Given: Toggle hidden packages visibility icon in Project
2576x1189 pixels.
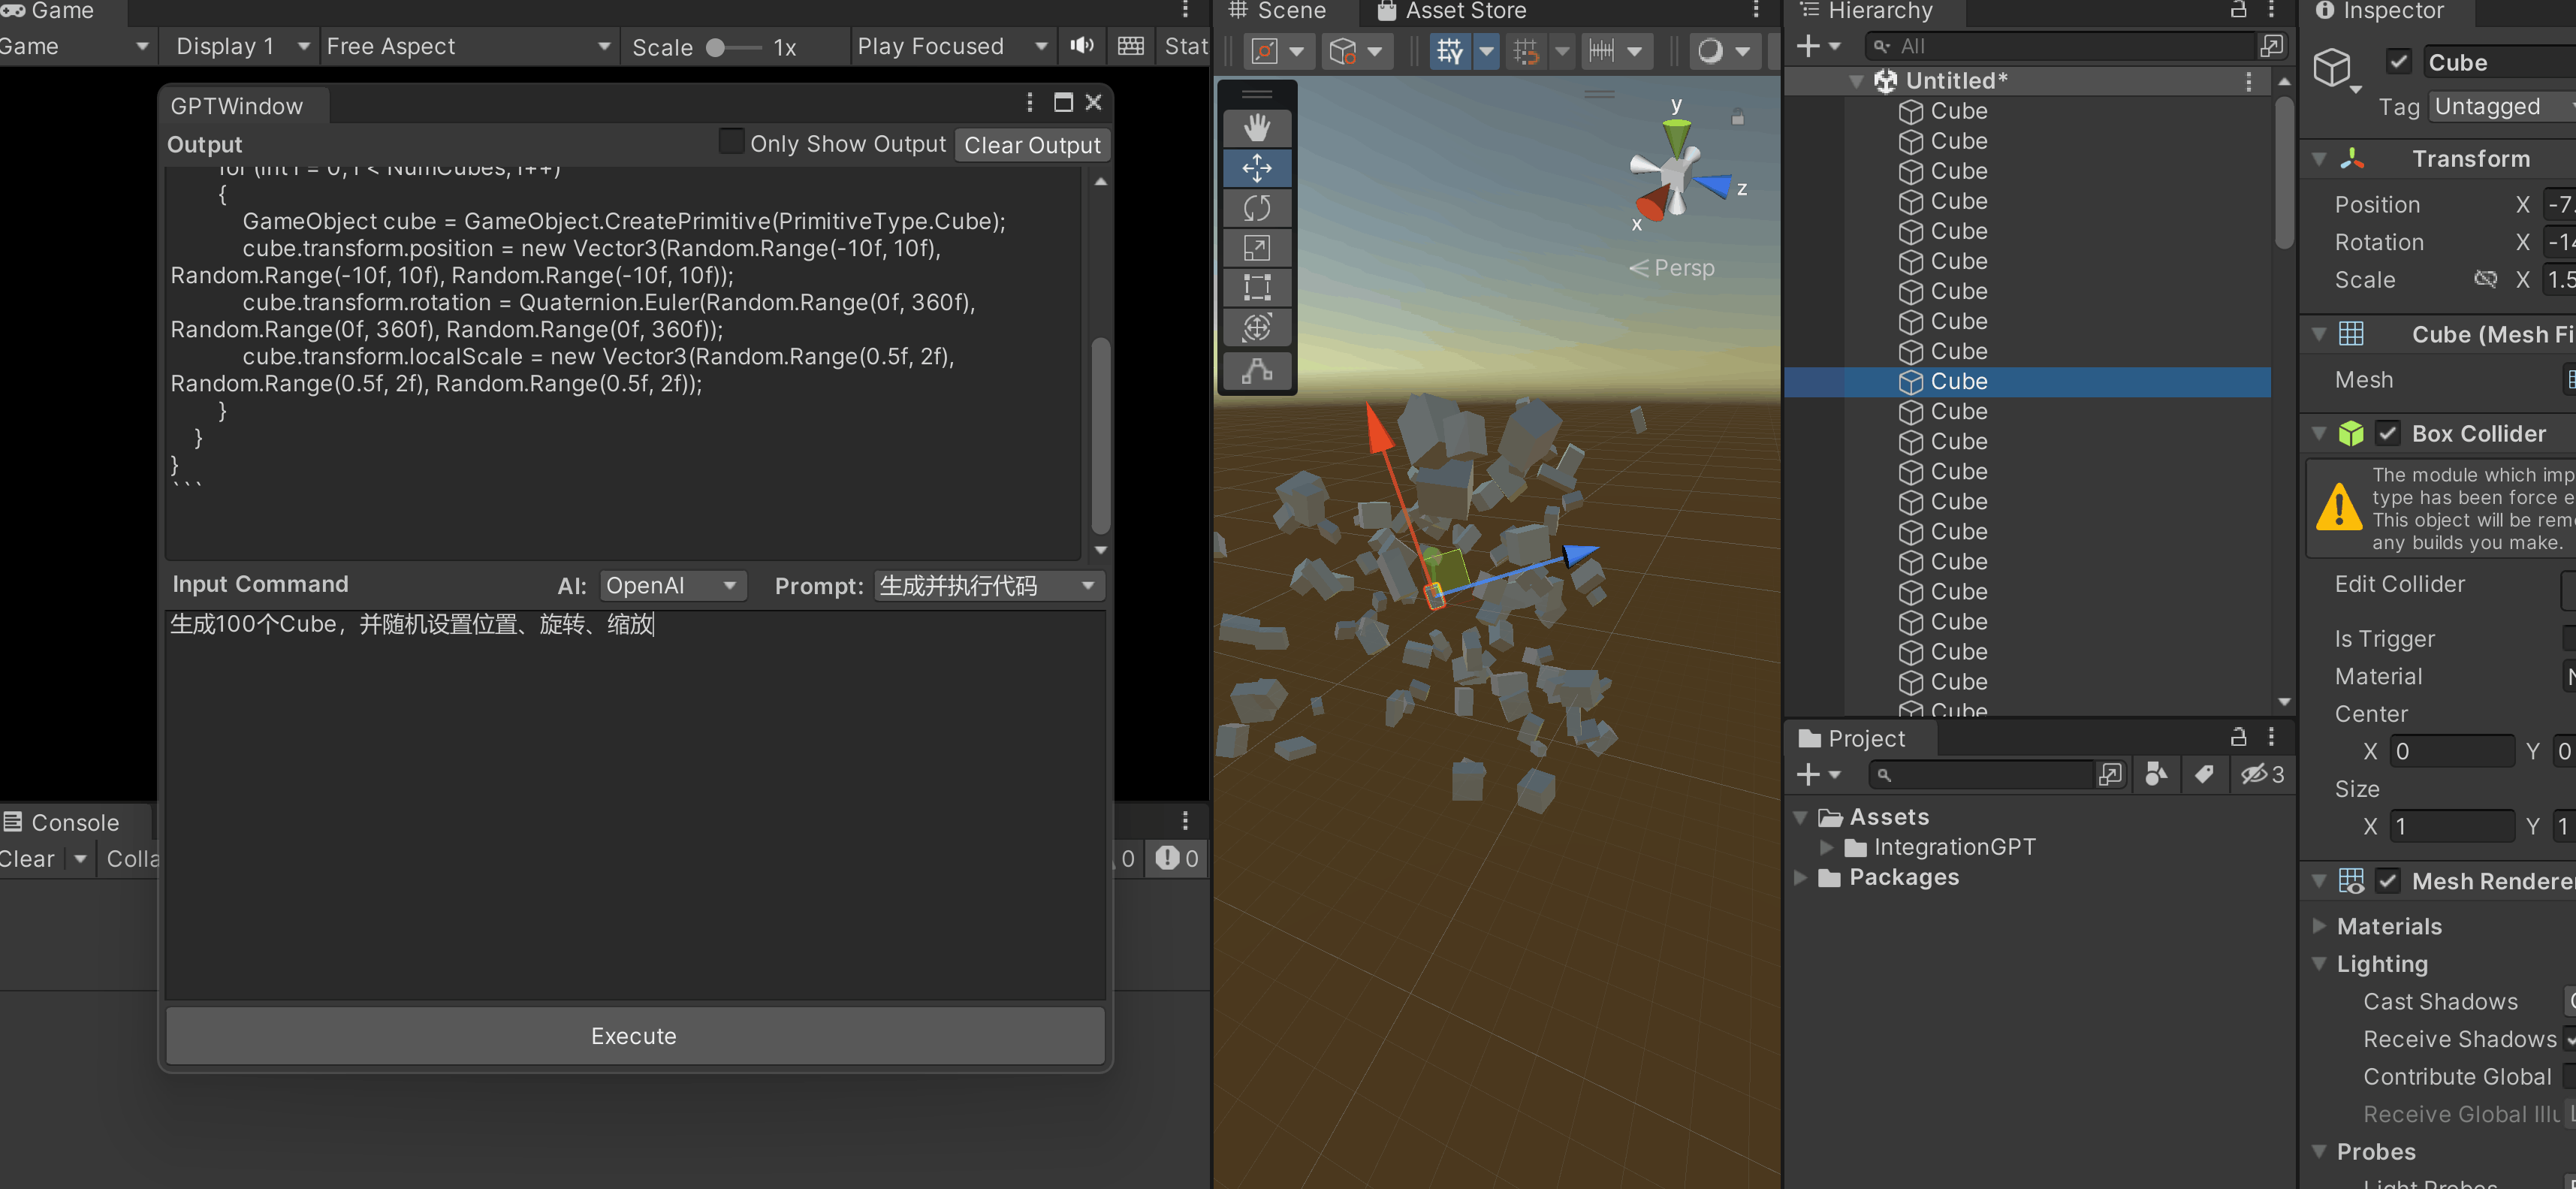Looking at the screenshot, I should pyautogui.click(x=2261, y=774).
